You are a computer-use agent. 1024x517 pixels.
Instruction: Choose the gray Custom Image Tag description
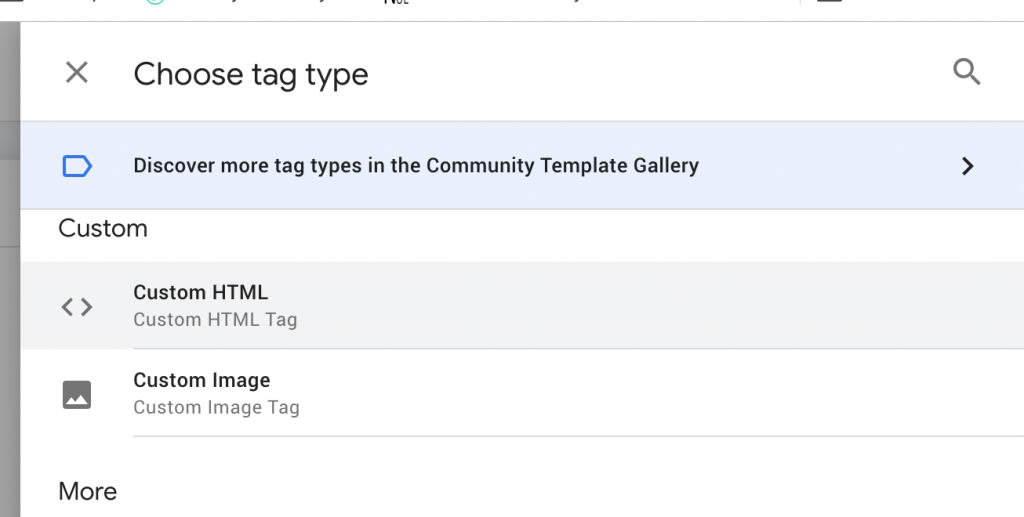(216, 407)
